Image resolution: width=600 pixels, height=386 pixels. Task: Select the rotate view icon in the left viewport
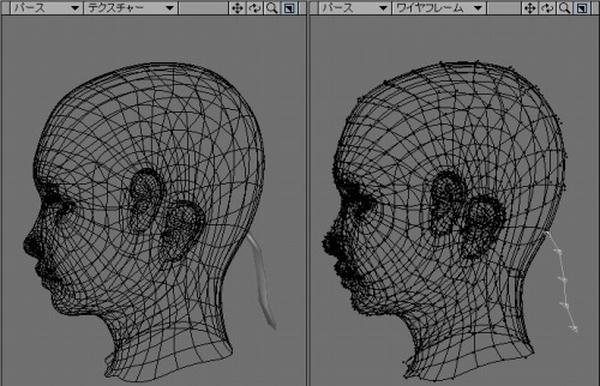(x=254, y=8)
